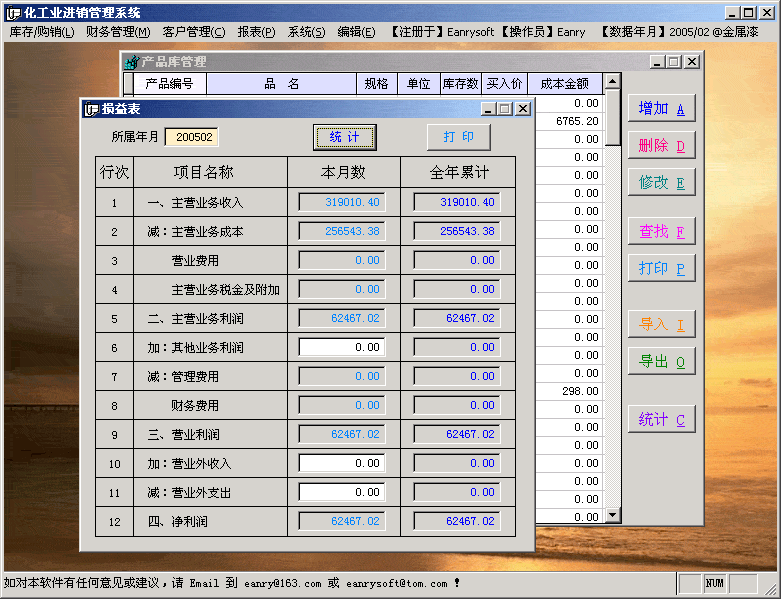Open the 库存/购销(L) menu
The image size is (781, 599).
(x=42, y=32)
